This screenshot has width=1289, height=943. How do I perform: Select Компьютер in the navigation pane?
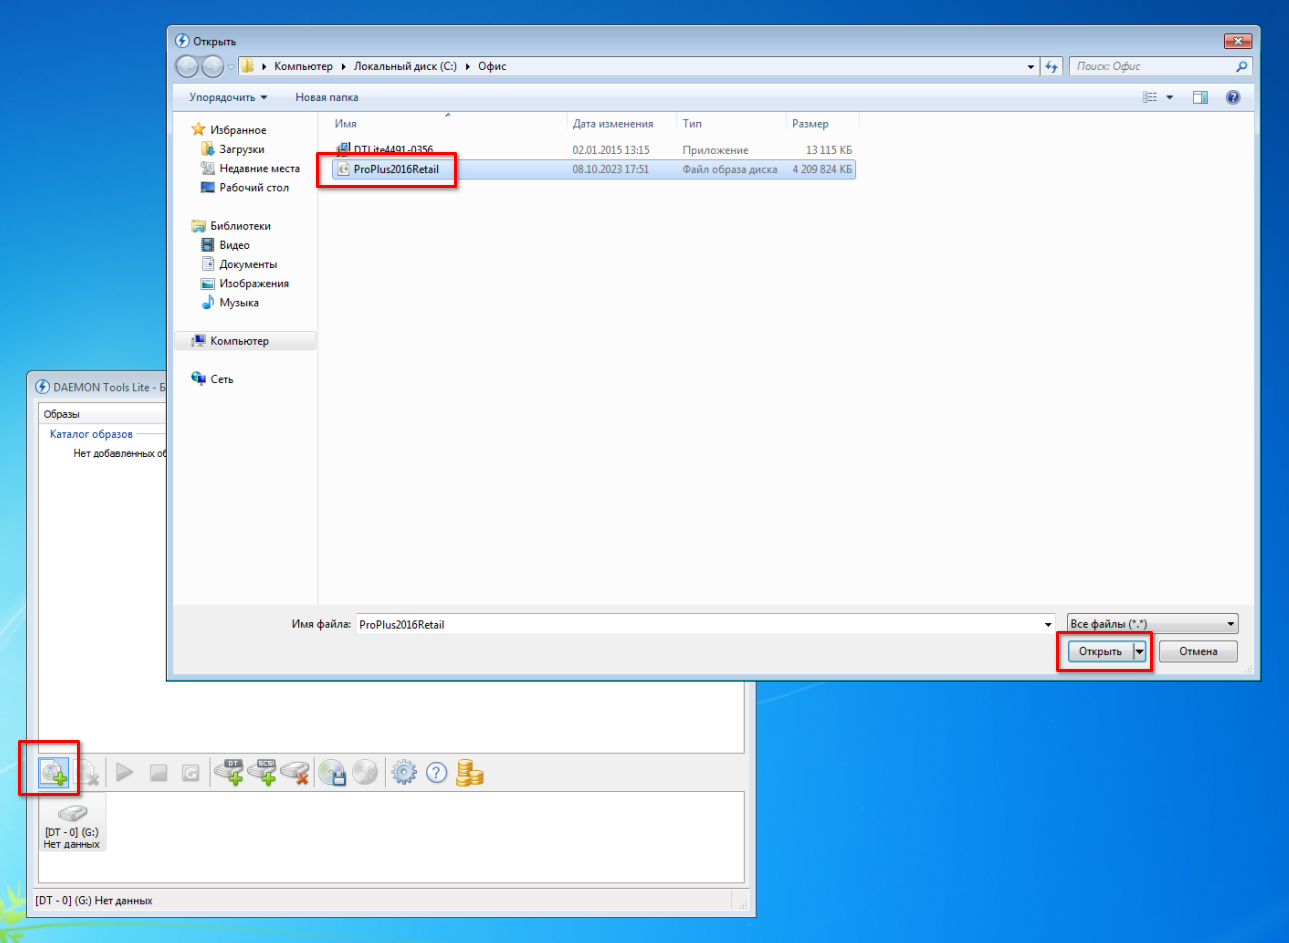pyautogui.click(x=239, y=341)
